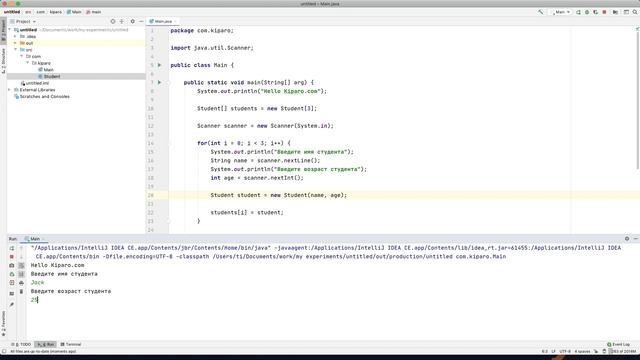Open the Event Log button

point(618,344)
